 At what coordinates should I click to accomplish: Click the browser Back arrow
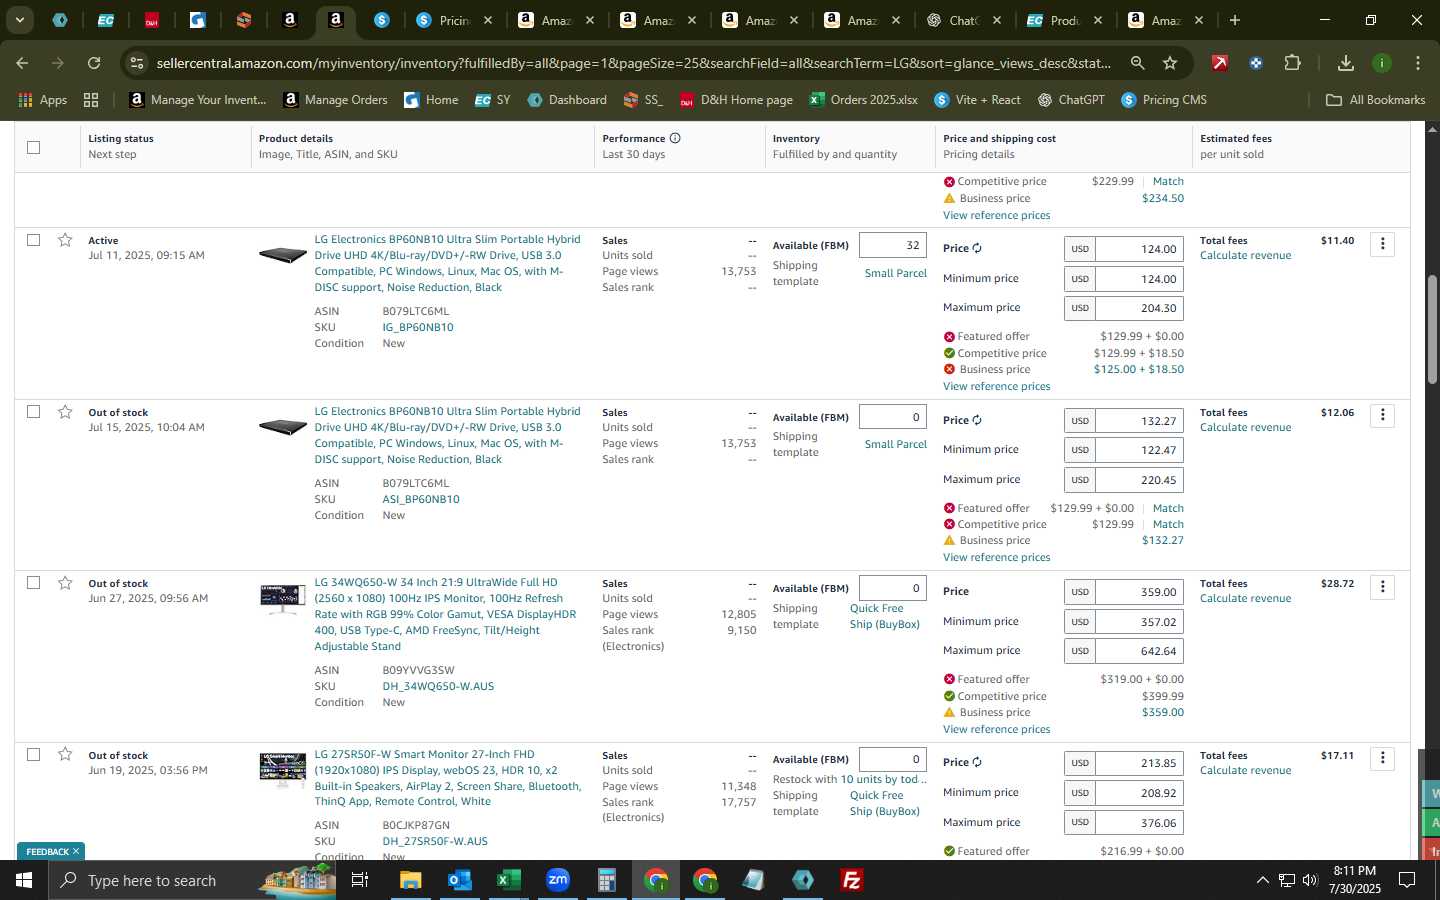pos(22,63)
